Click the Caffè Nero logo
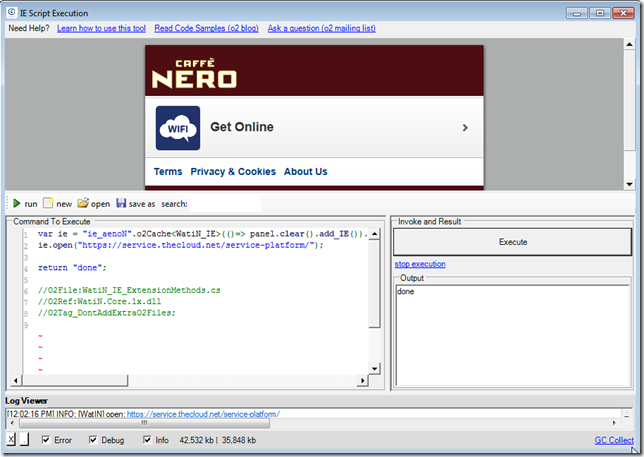Screen dimensions: 644x457 [194, 74]
